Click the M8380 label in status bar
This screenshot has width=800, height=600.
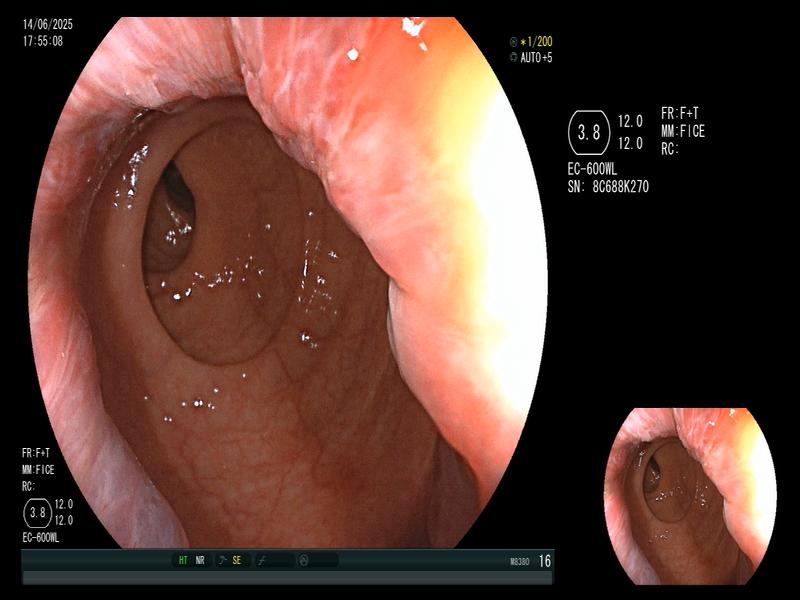click(519, 562)
